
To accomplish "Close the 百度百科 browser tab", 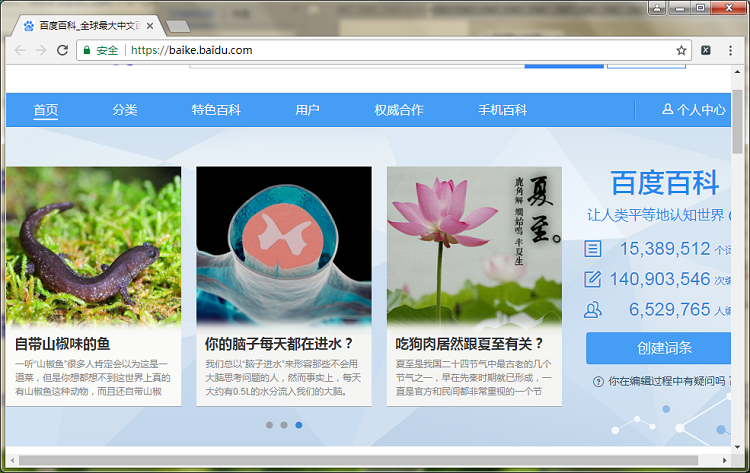I will point(150,26).
